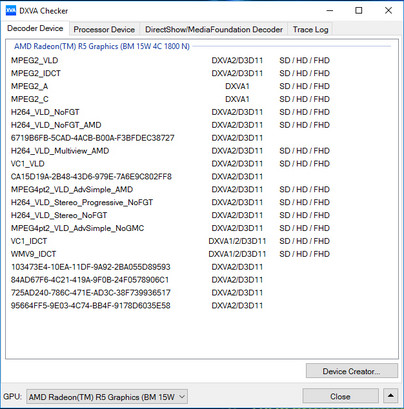Expand the up-arrow options button beside Close

click(x=390, y=396)
